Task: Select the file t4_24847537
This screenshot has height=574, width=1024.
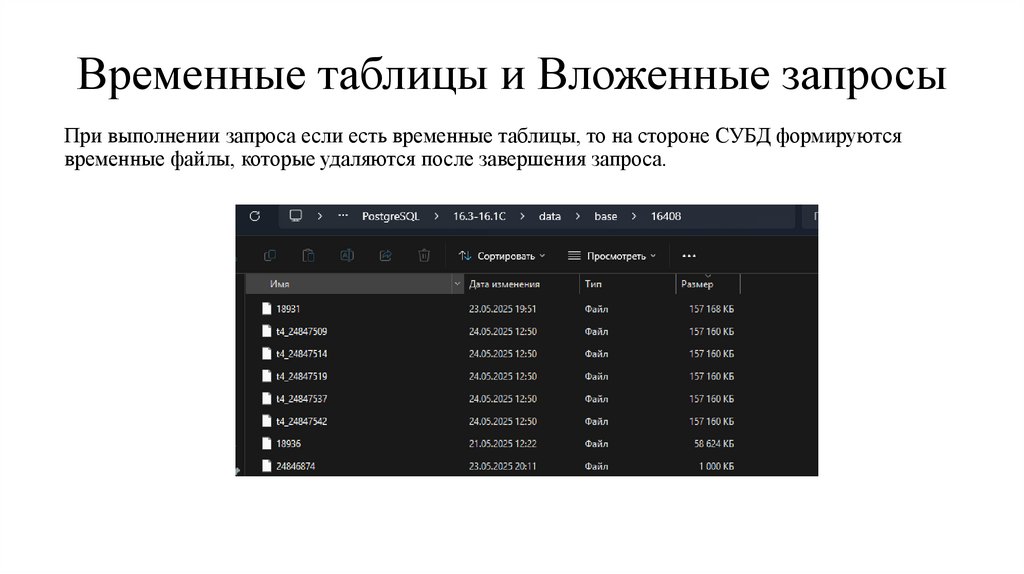Action: point(301,399)
